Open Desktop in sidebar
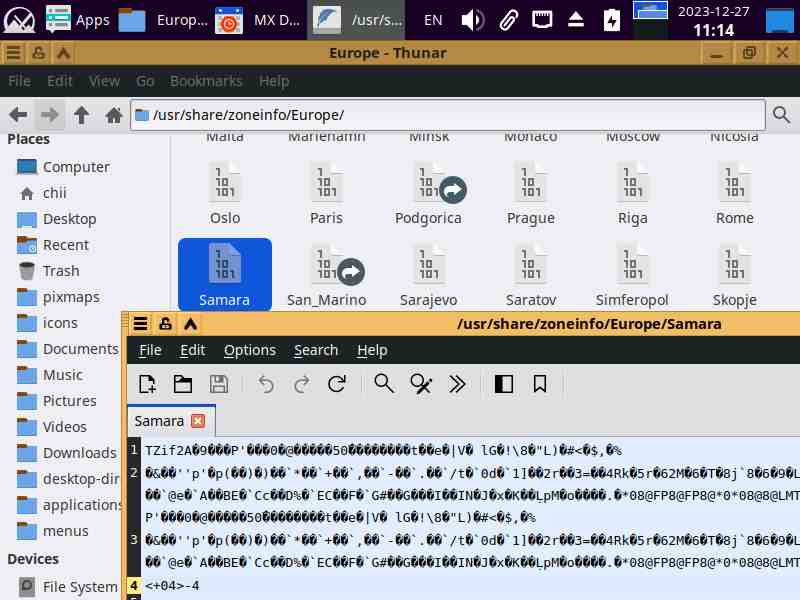The image size is (800, 600). [57, 219]
